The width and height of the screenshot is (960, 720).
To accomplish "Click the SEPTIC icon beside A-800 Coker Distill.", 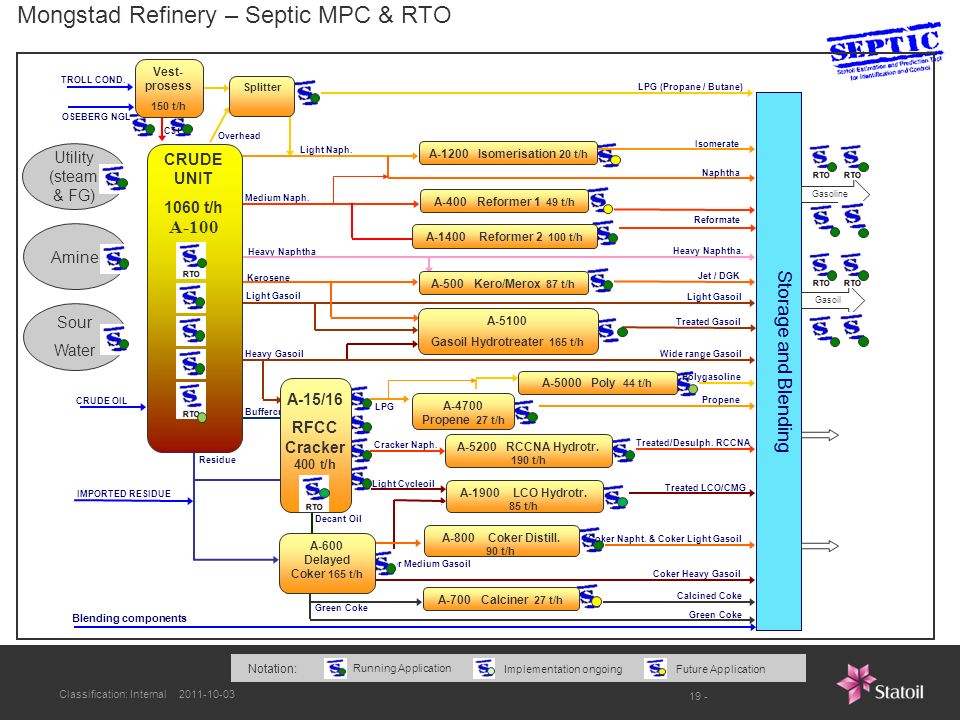I will tap(591, 539).
